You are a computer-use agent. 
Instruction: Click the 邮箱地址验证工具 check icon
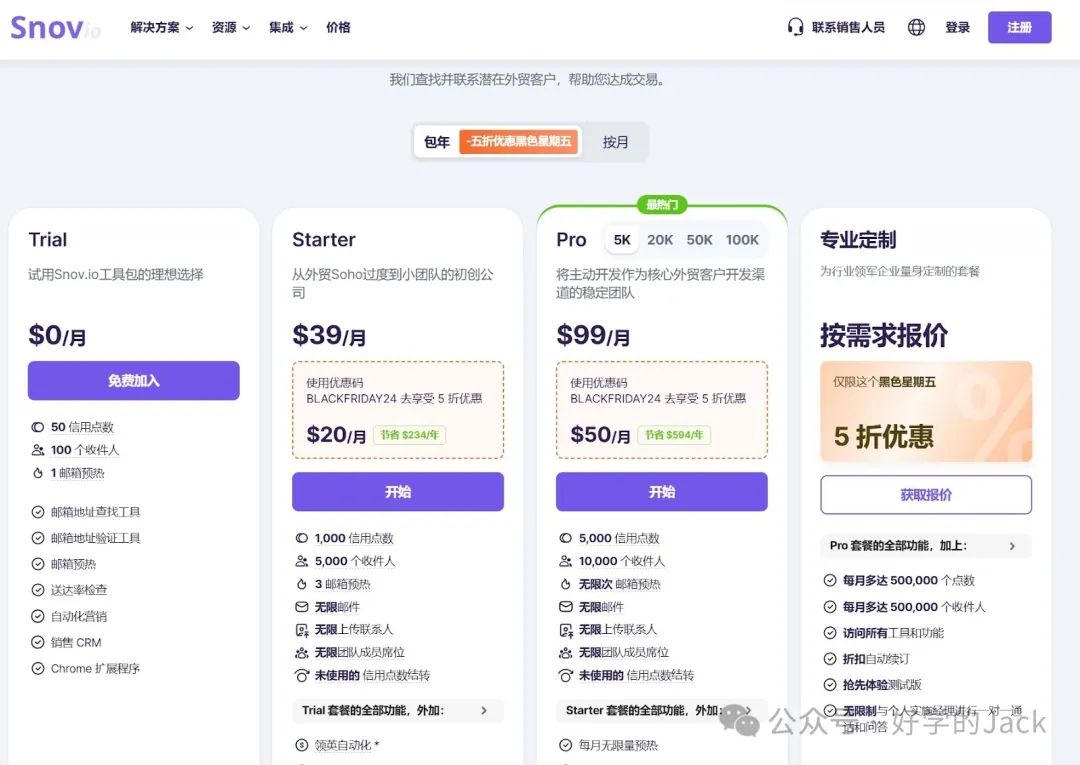click(x=38, y=538)
